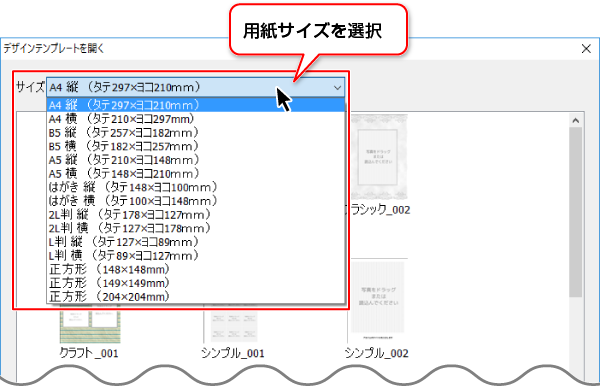Select A4 縦 (タテ297×ヨコ210mm) highlighted option
The width and height of the screenshot is (600, 387).
coord(196,105)
